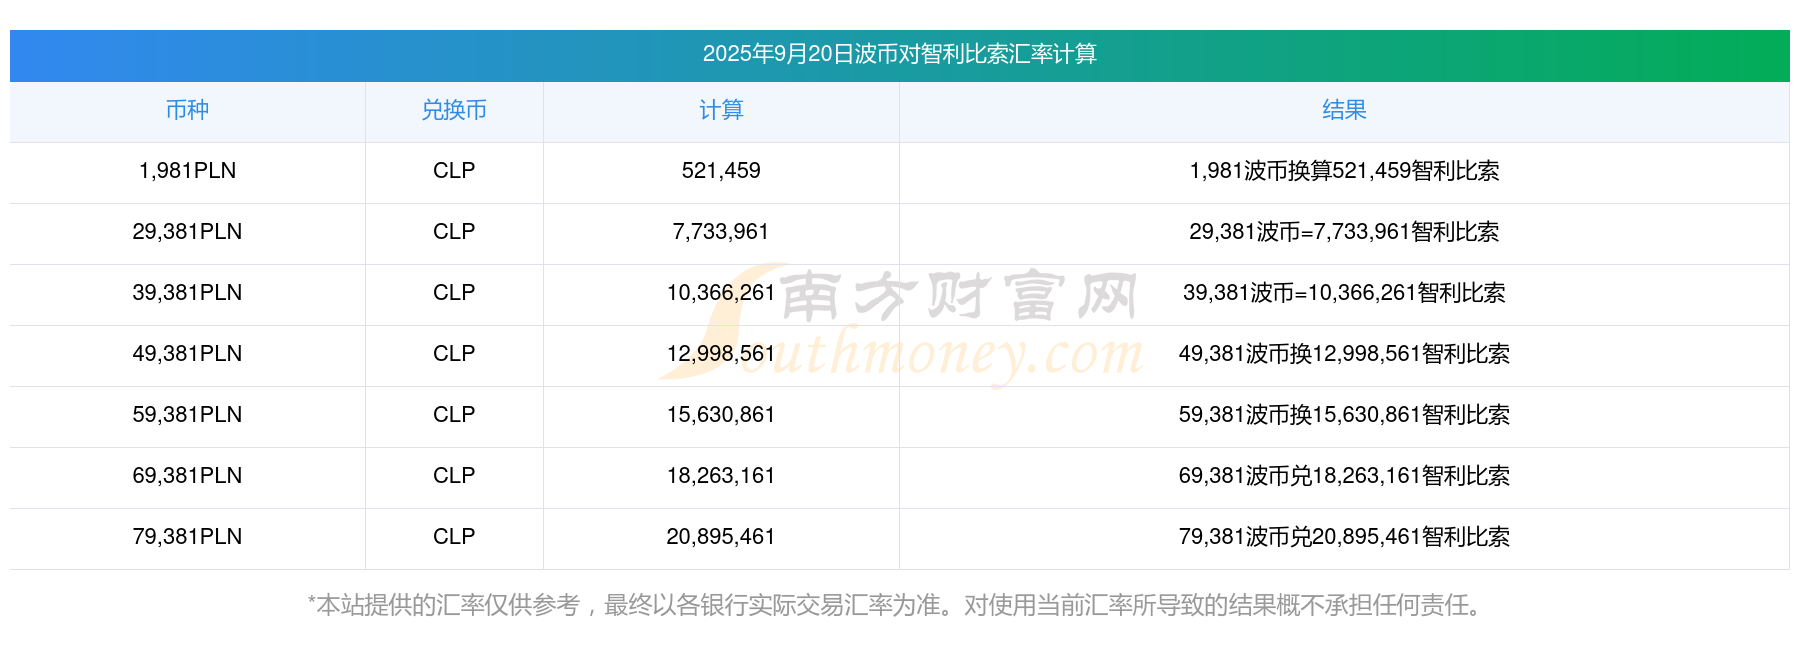Screen dimensions: 1800x650
Task: Click the value 15,630,861
Action: (x=721, y=415)
